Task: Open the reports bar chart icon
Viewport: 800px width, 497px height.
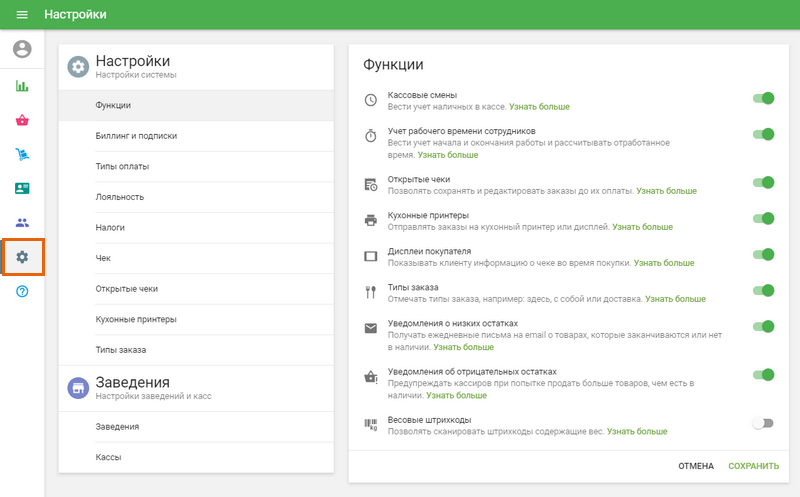Action: coord(22,86)
